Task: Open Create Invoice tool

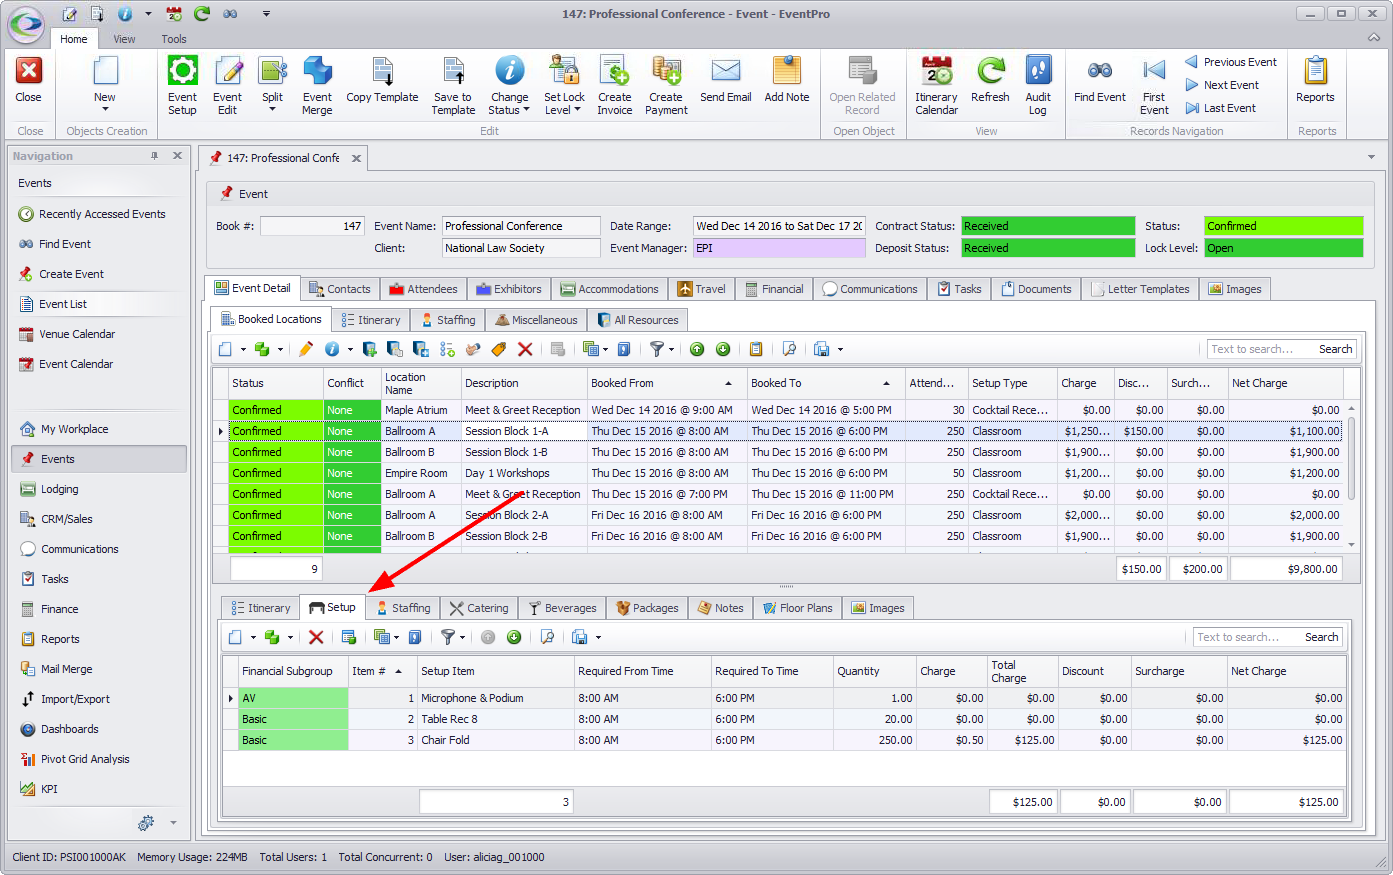Action: [614, 86]
